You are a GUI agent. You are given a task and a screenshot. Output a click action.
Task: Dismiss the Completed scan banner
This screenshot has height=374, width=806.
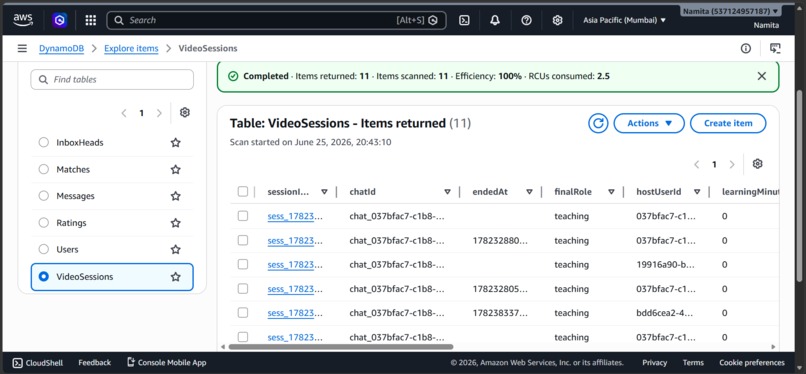(762, 76)
